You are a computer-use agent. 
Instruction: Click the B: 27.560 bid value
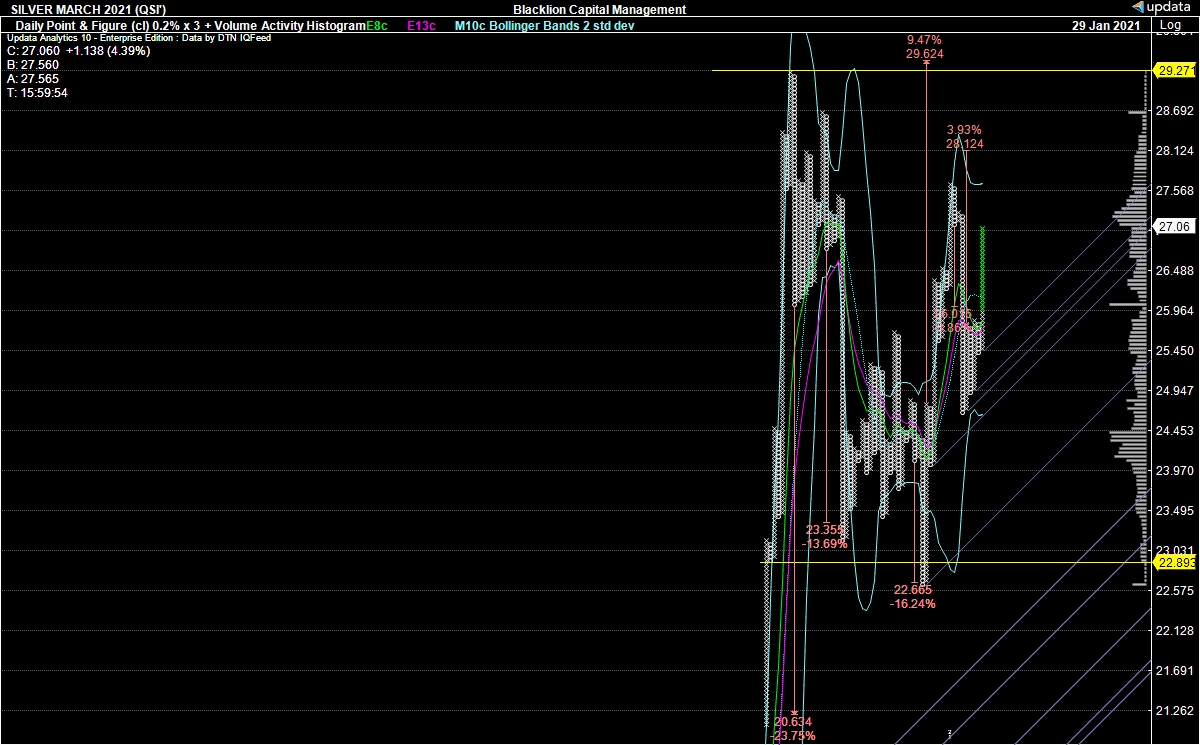pyautogui.click(x=33, y=64)
